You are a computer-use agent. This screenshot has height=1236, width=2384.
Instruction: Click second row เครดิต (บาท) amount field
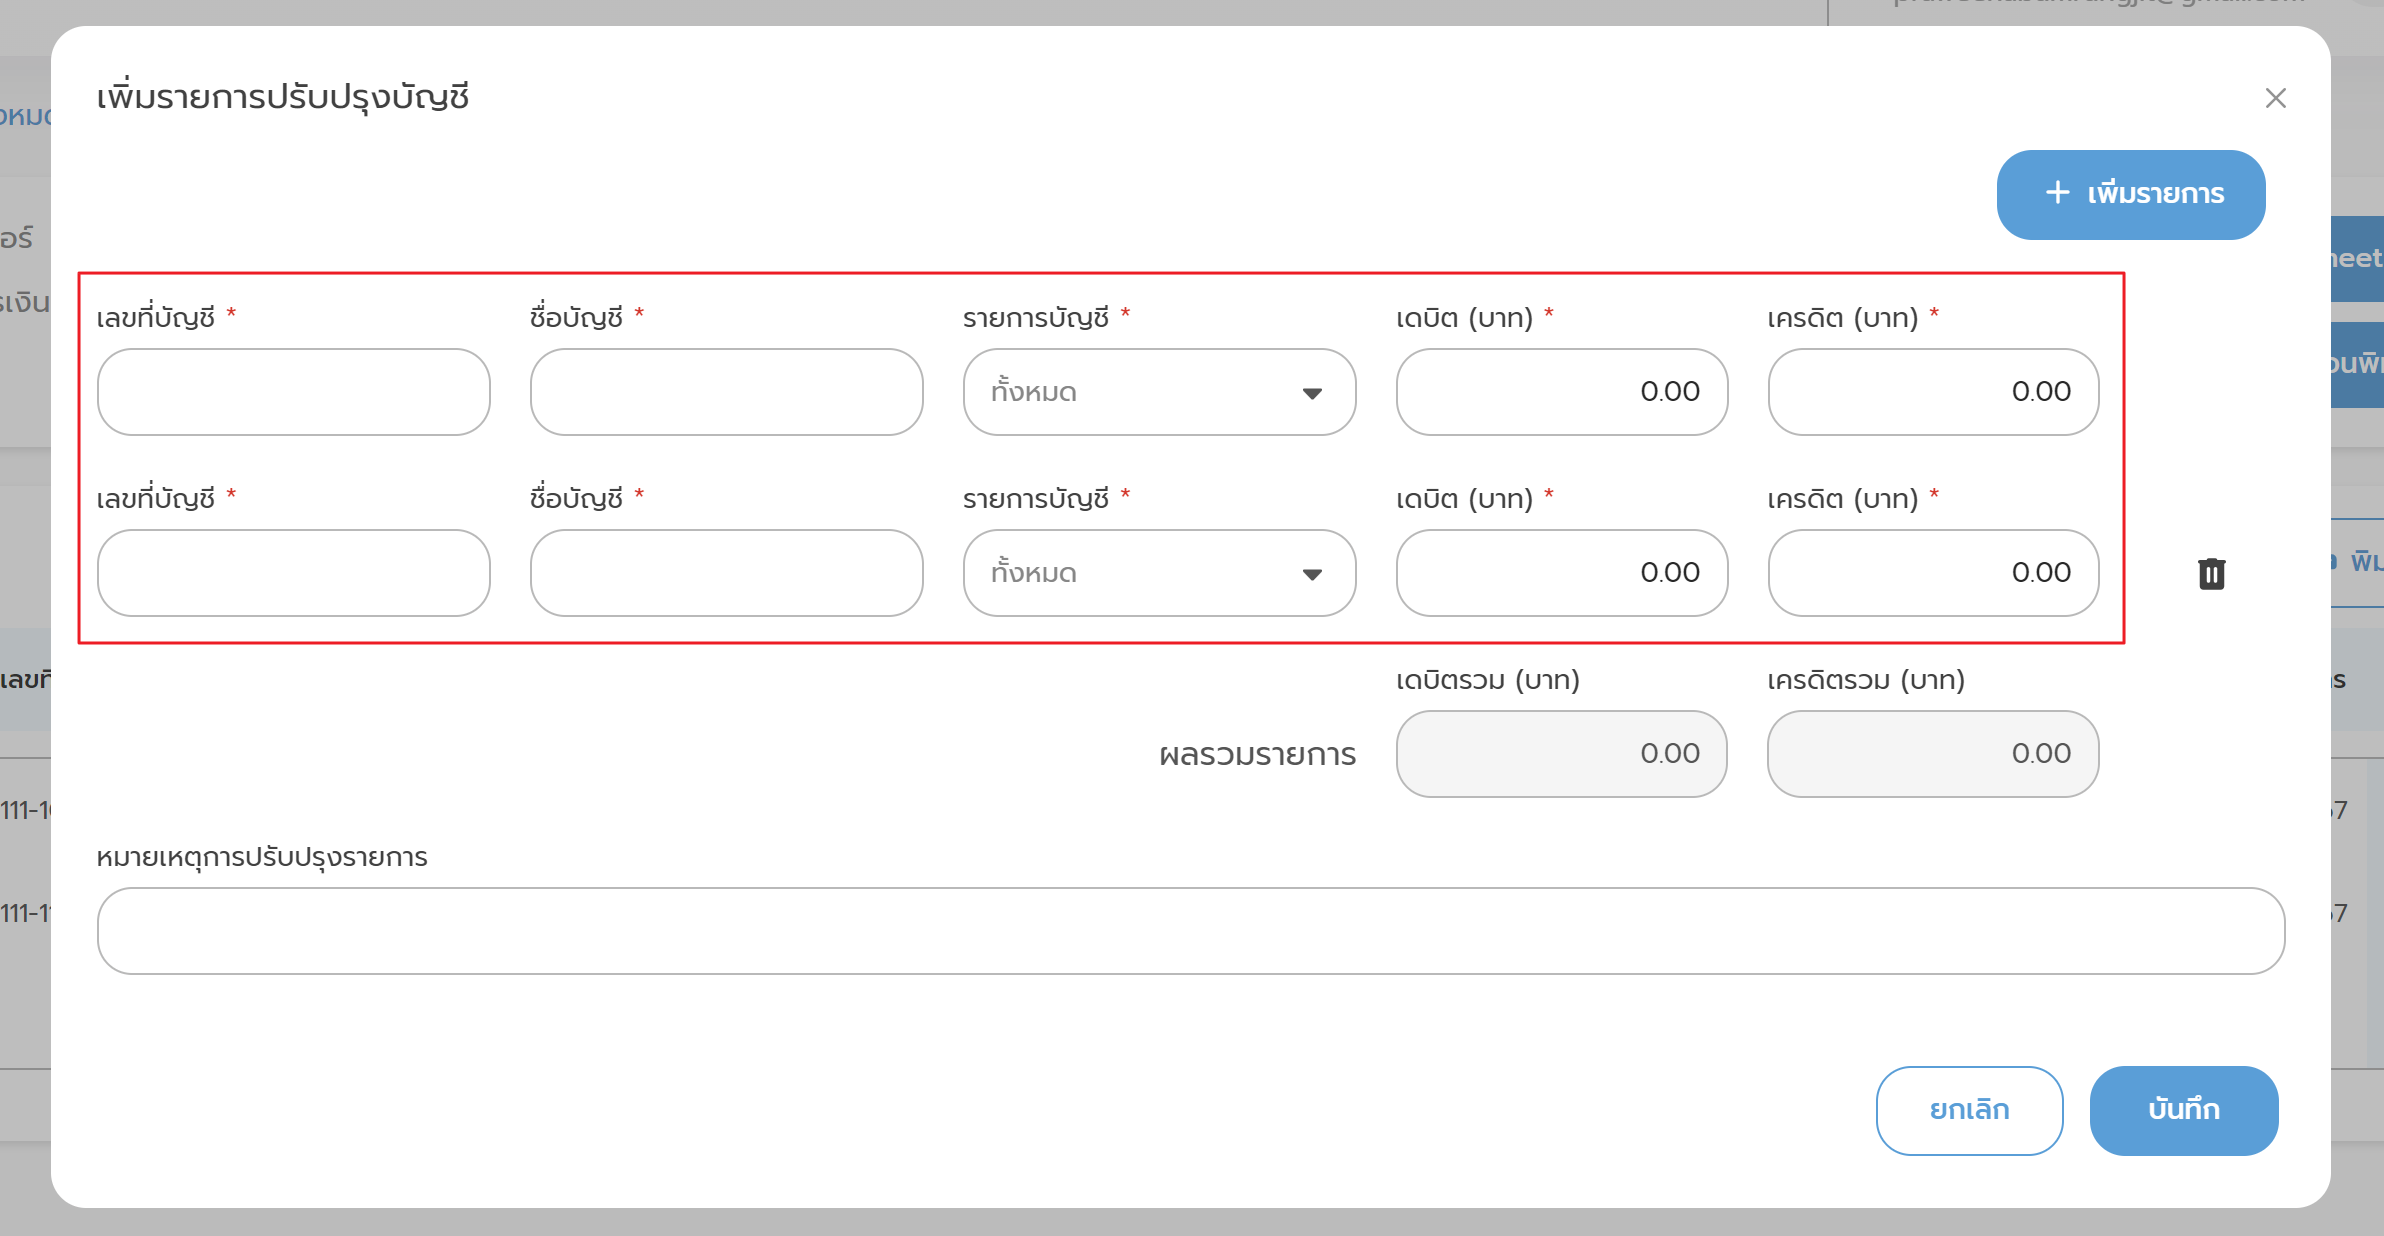1932,573
